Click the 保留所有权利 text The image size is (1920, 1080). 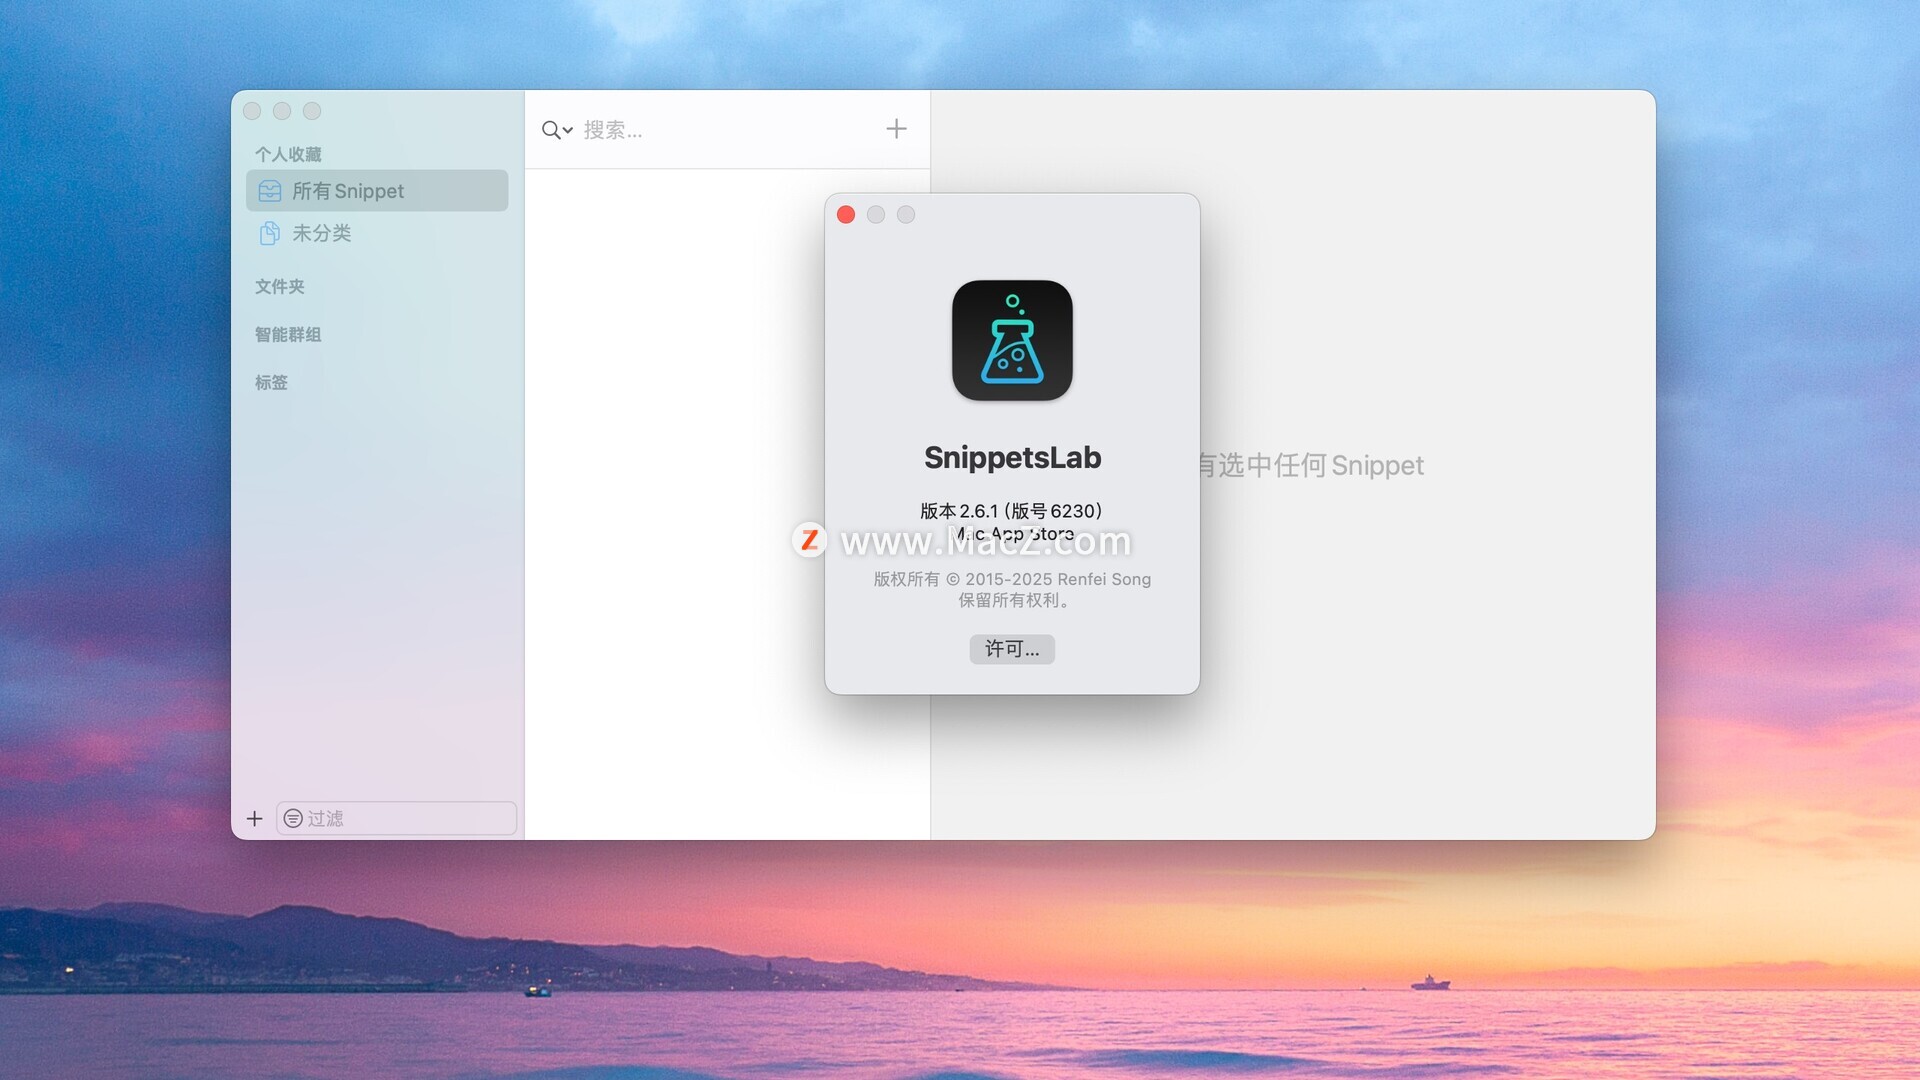click(x=1014, y=600)
